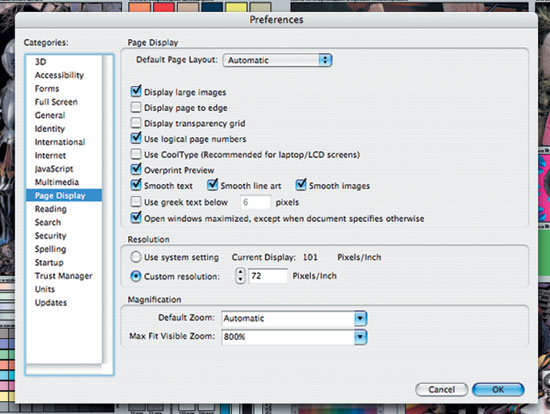Uncheck Smooth line art

(x=213, y=185)
